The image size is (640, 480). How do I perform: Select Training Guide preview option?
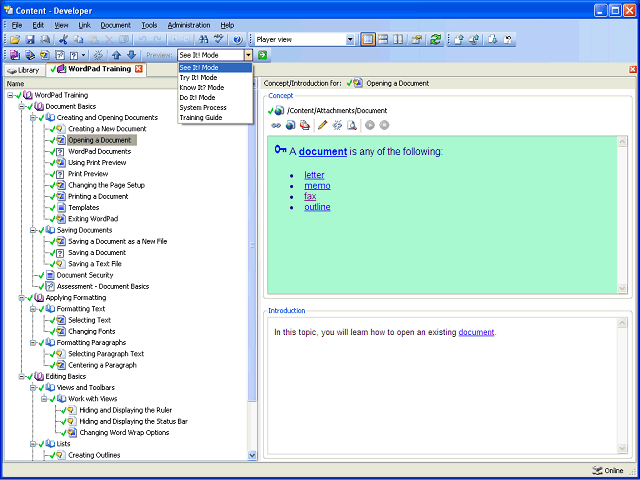coord(215,118)
